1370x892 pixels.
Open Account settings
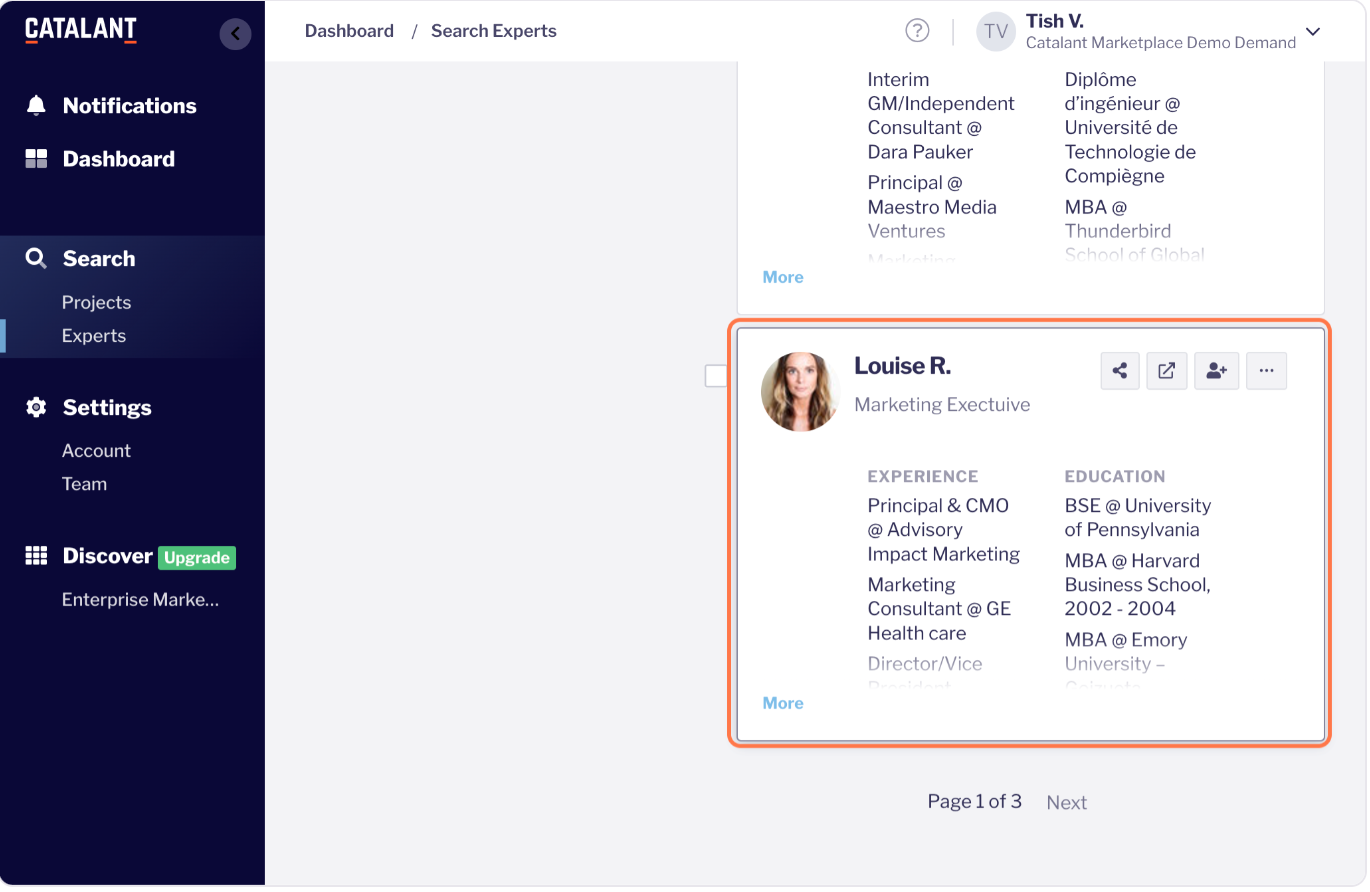click(96, 451)
